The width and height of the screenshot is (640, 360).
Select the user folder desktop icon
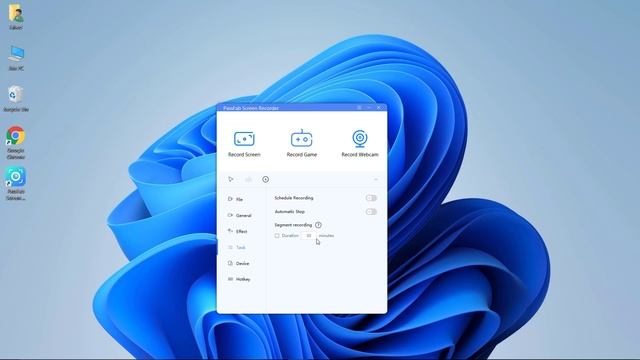[x=16, y=17]
